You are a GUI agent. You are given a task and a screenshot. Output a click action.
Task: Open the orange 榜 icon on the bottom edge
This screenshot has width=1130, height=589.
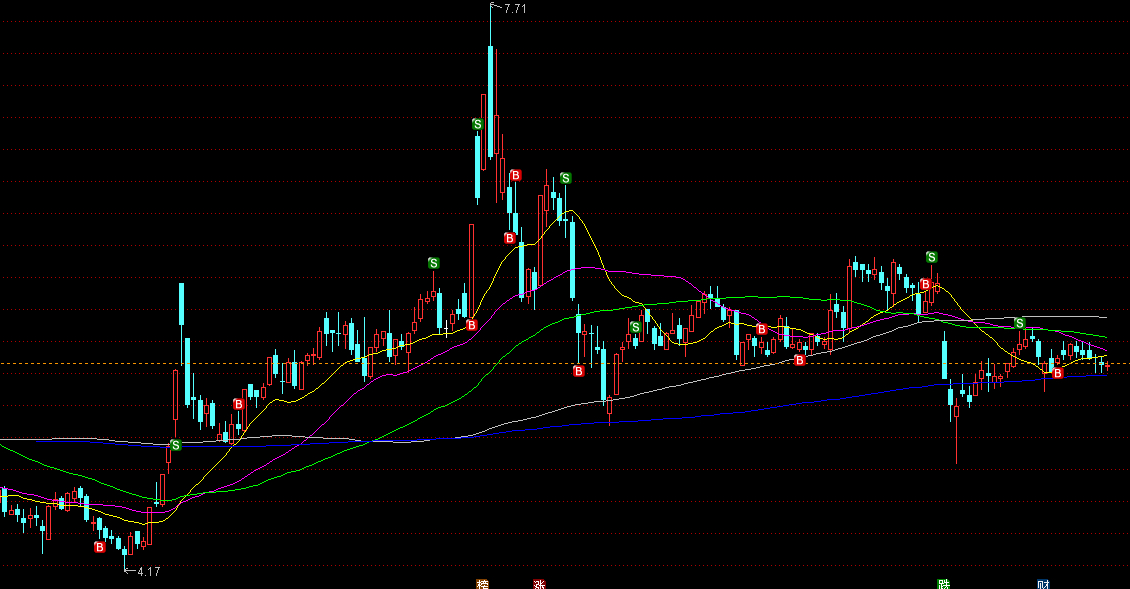pos(482,584)
